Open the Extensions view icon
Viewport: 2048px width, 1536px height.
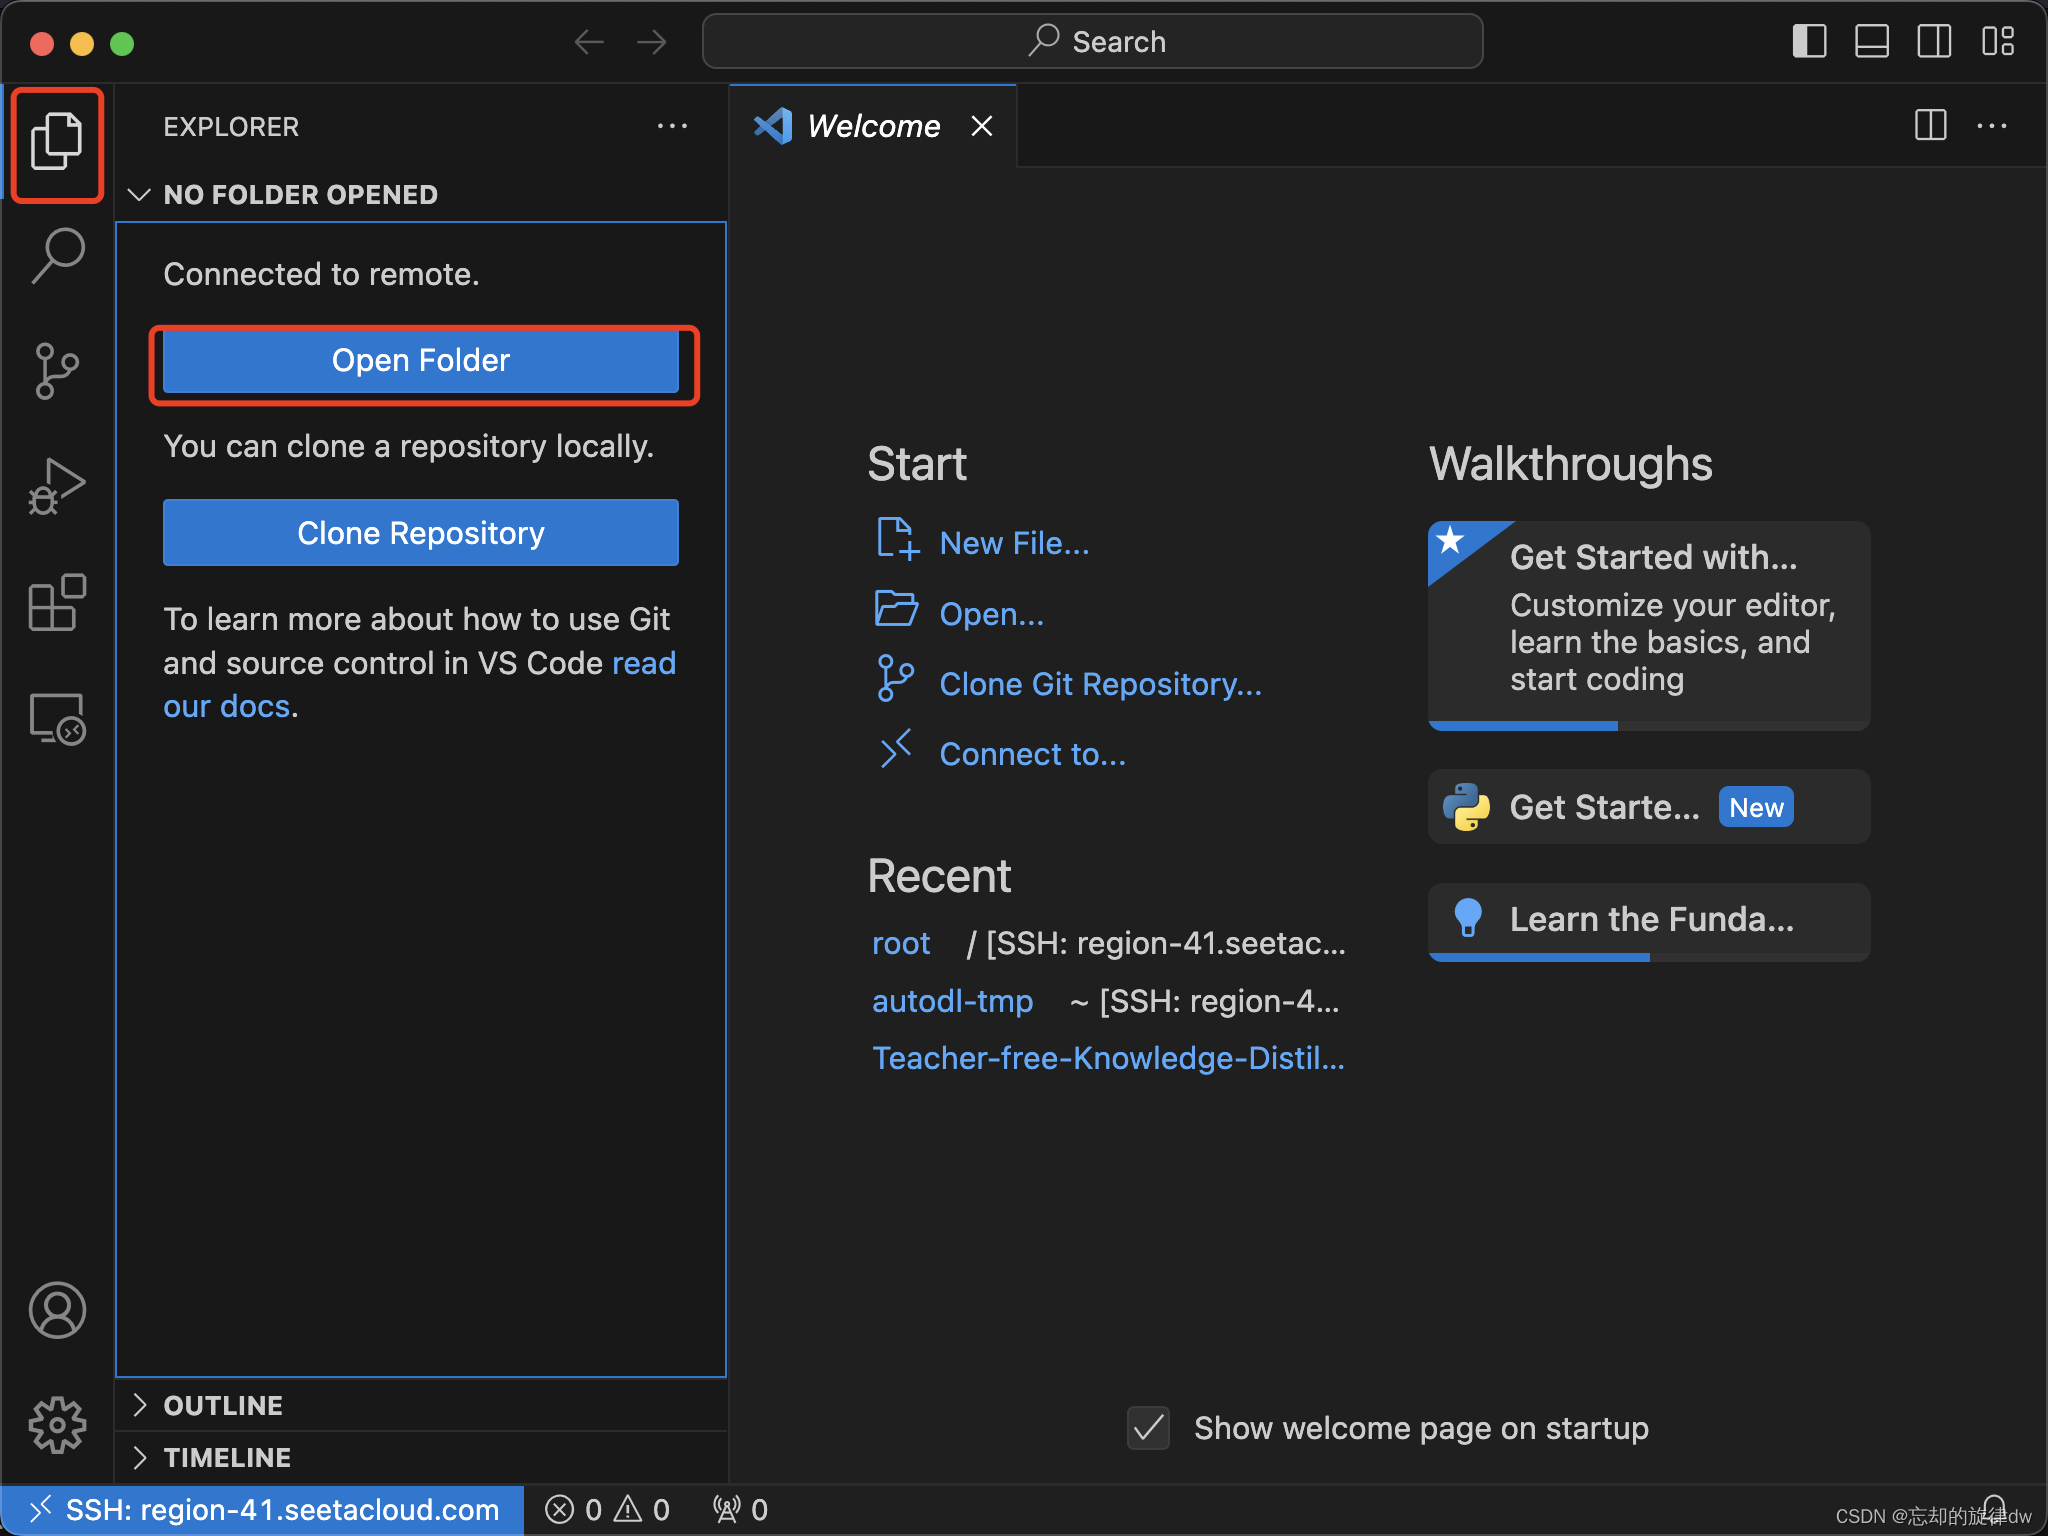tap(57, 603)
